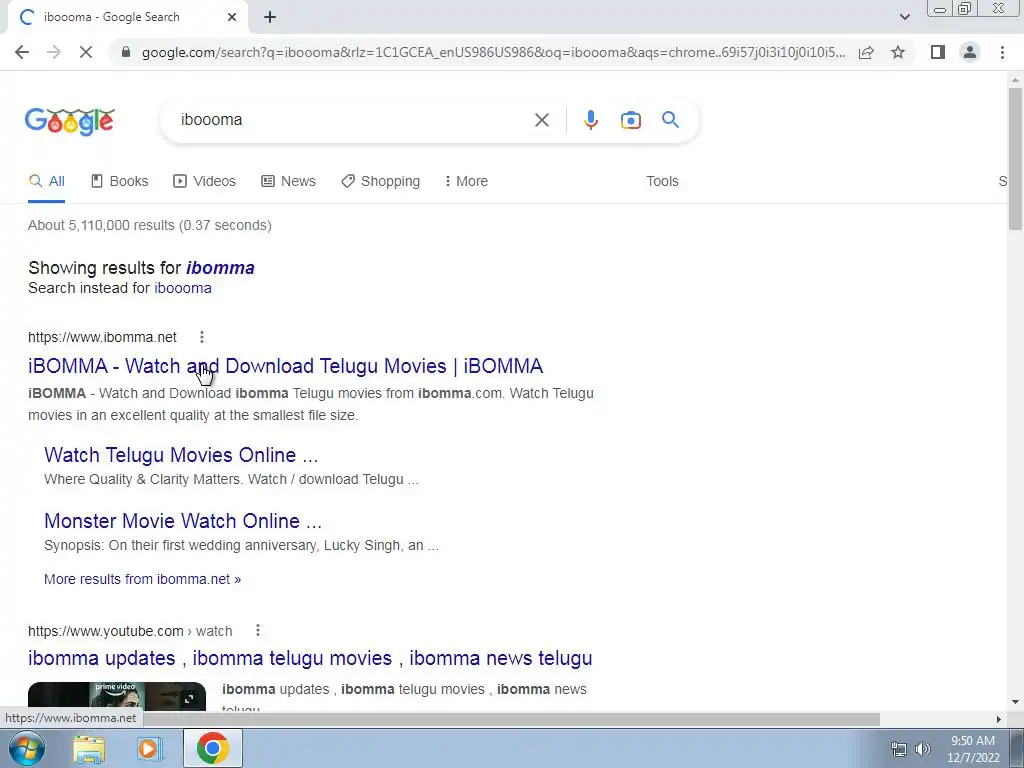Open the side panel icon
Image resolution: width=1024 pixels, height=768 pixels.
click(938, 52)
